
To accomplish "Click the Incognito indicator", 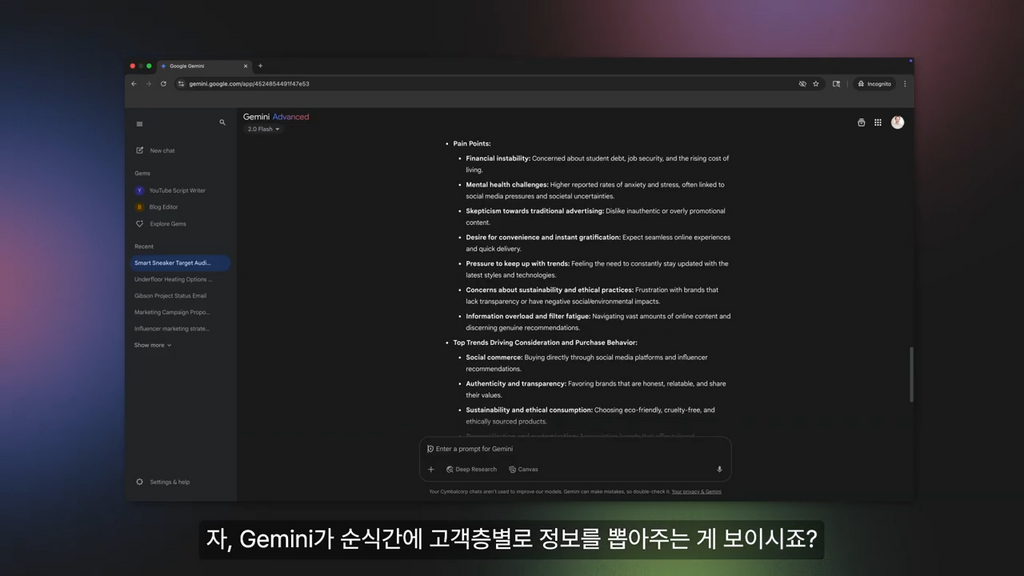I will click(874, 84).
